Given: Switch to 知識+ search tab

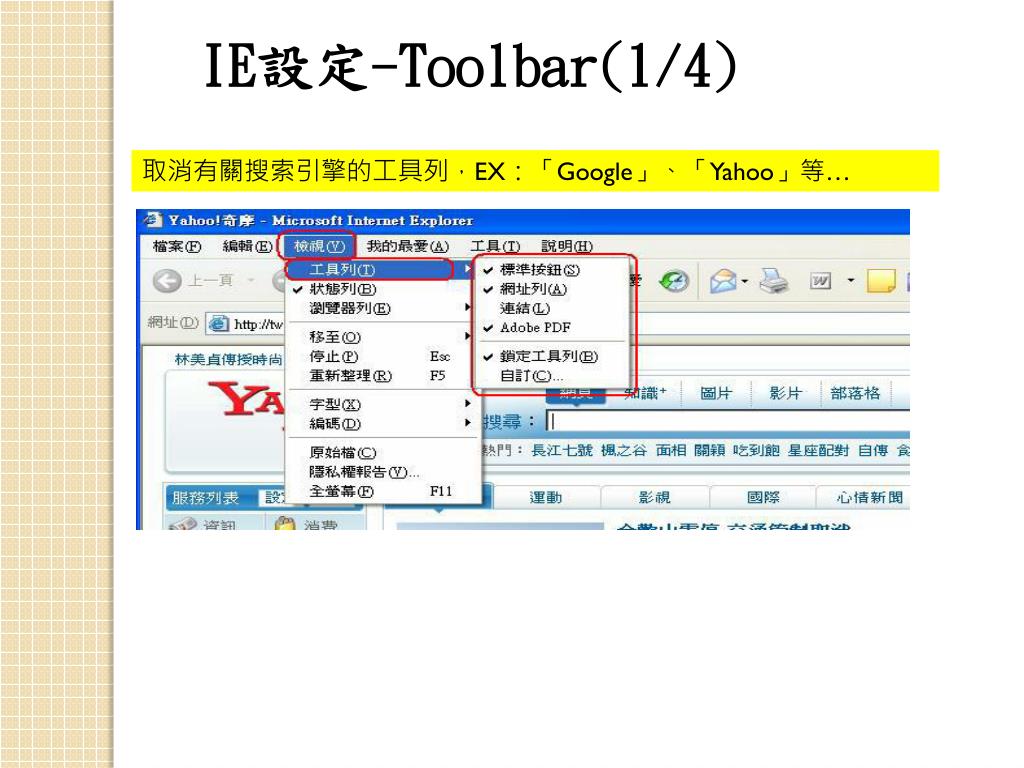Looking at the screenshot, I should click(x=645, y=393).
